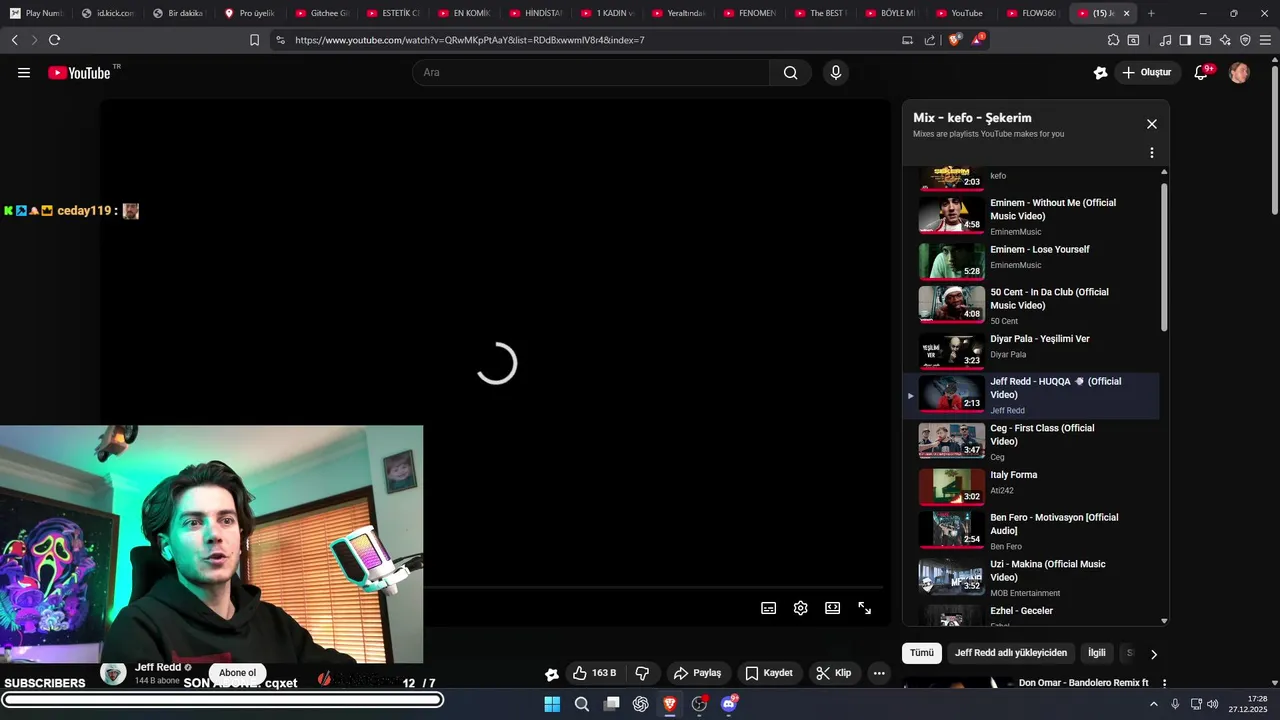Open video player settings gear
This screenshot has width=1280, height=720.
coord(800,608)
